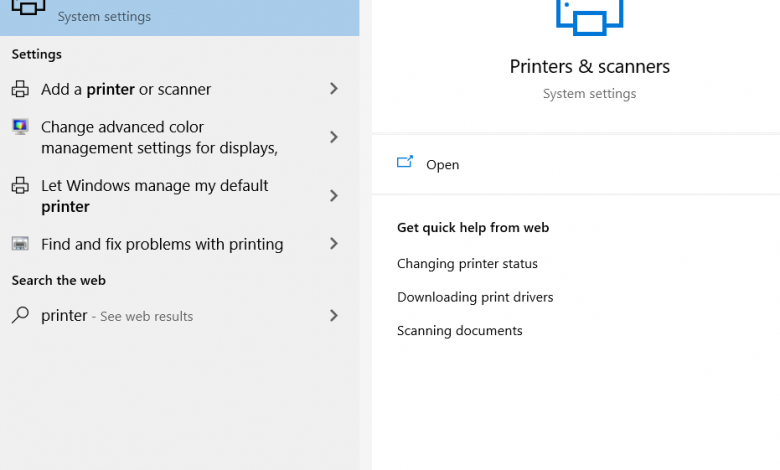Expand the Find and fix problems with printing arrow
Viewport: 780px width, 470px height.
click(334, 244)
